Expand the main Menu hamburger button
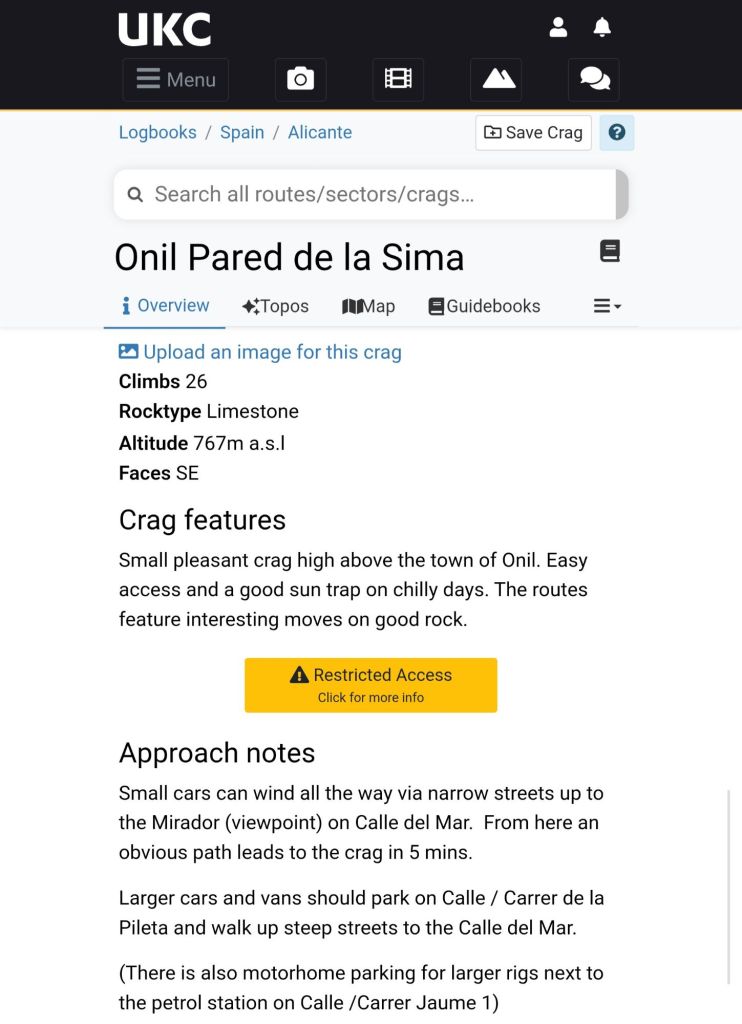 (176, 80)
